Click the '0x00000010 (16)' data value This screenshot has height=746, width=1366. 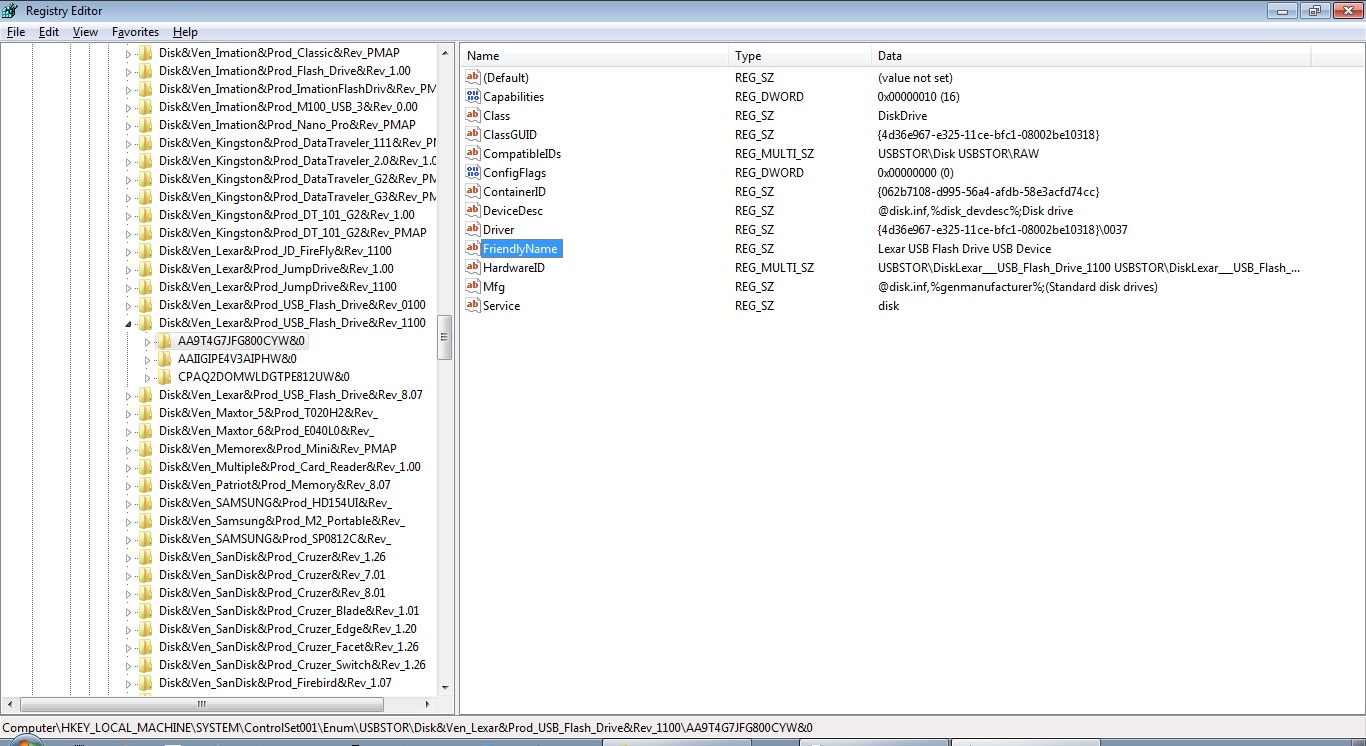[918, 97]
